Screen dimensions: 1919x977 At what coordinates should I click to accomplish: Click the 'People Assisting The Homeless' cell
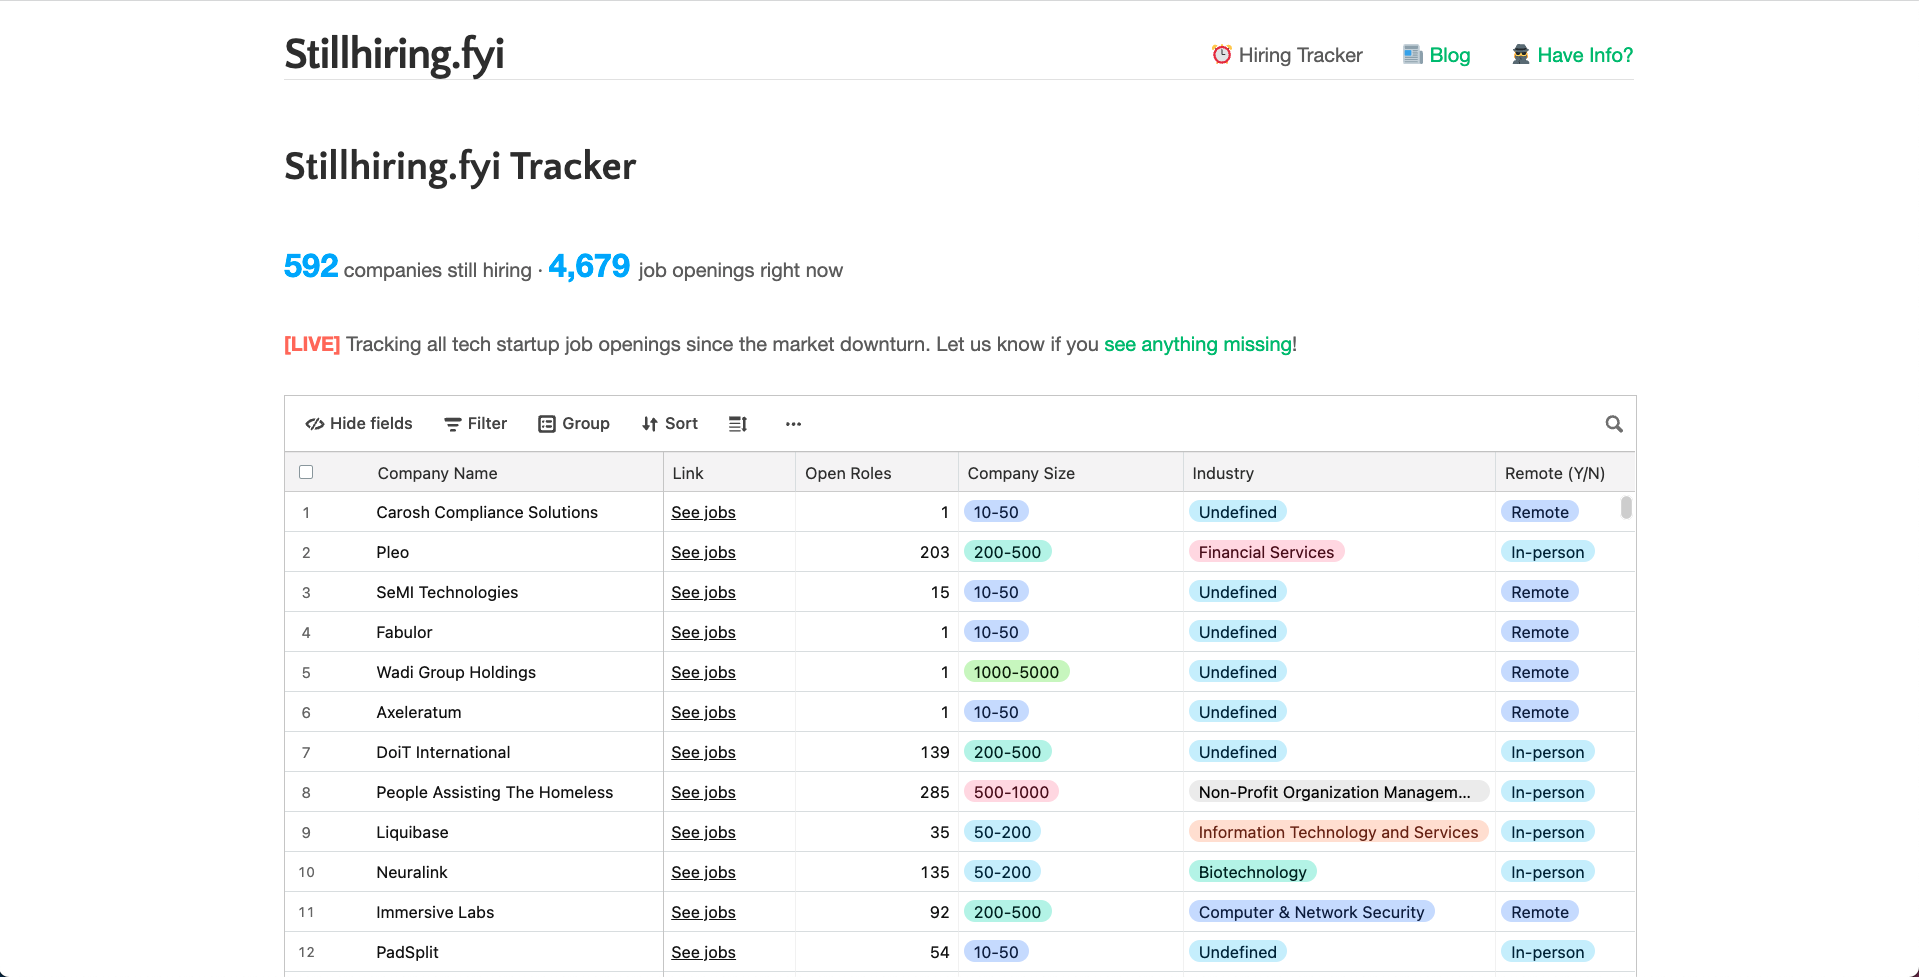click(494, 792)
